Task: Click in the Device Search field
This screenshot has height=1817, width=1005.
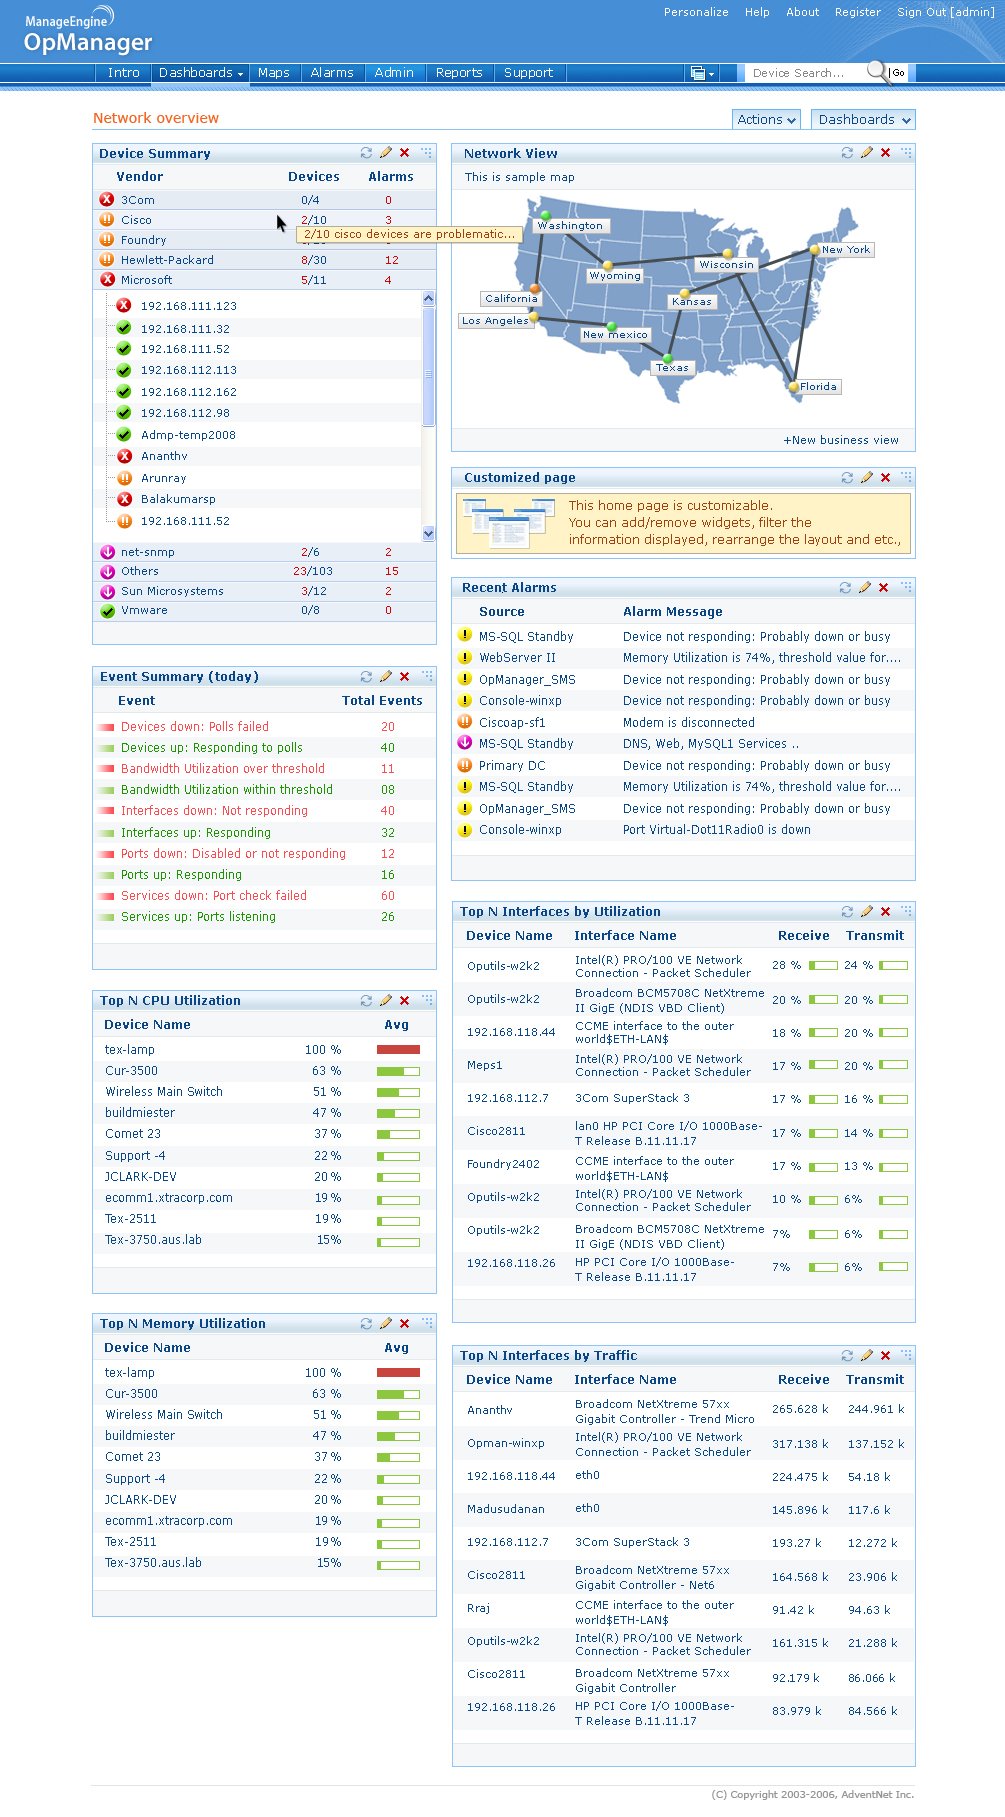Action: coord(803,73)
